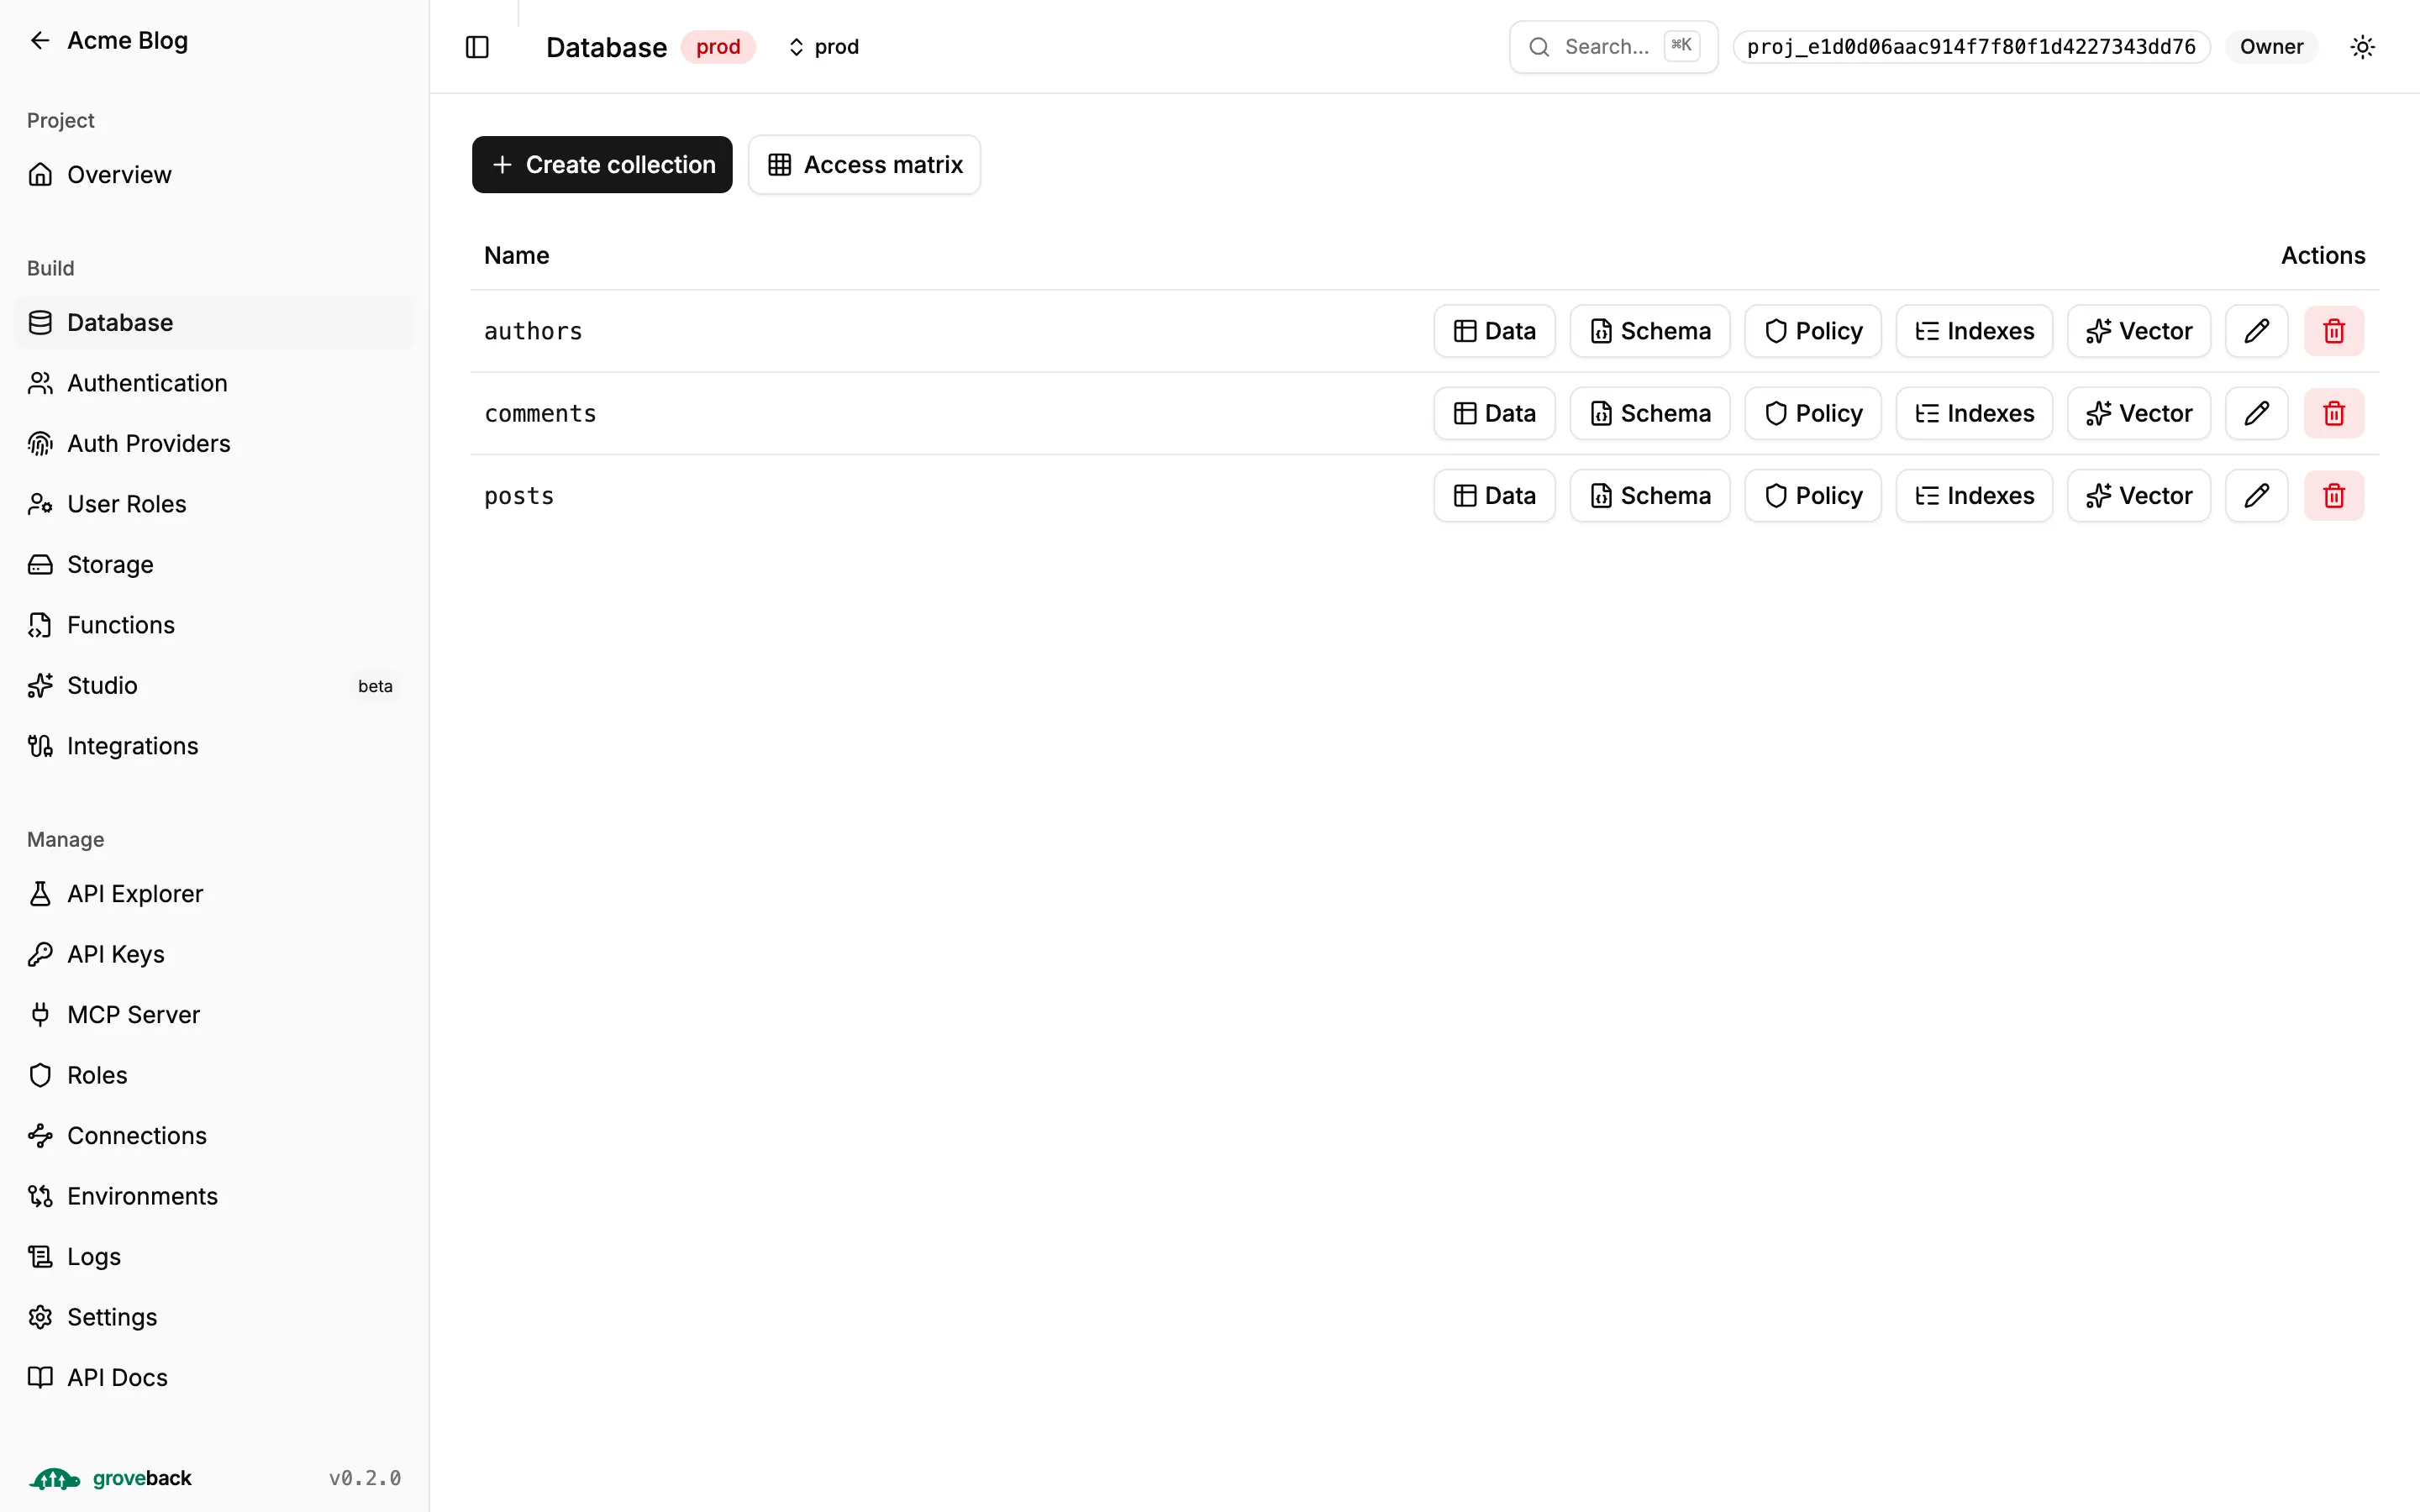2420x1512 pixels.
Task: Go to Environments
Action: click(214, 1196)
